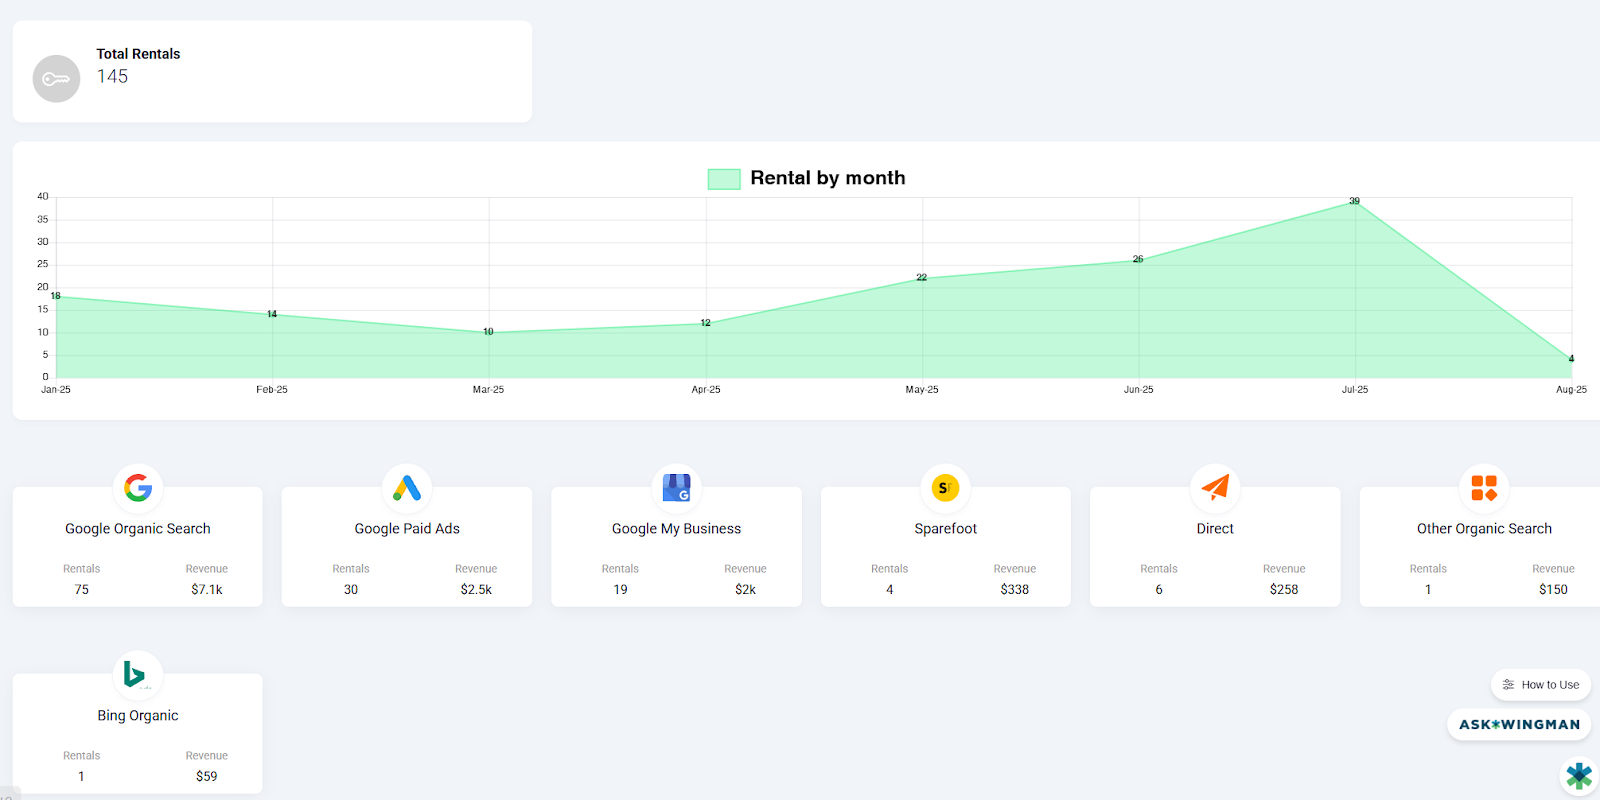This screenshot has height=800, width=1600.
Task: Click Direct revenue $258
Action: 1284,590
